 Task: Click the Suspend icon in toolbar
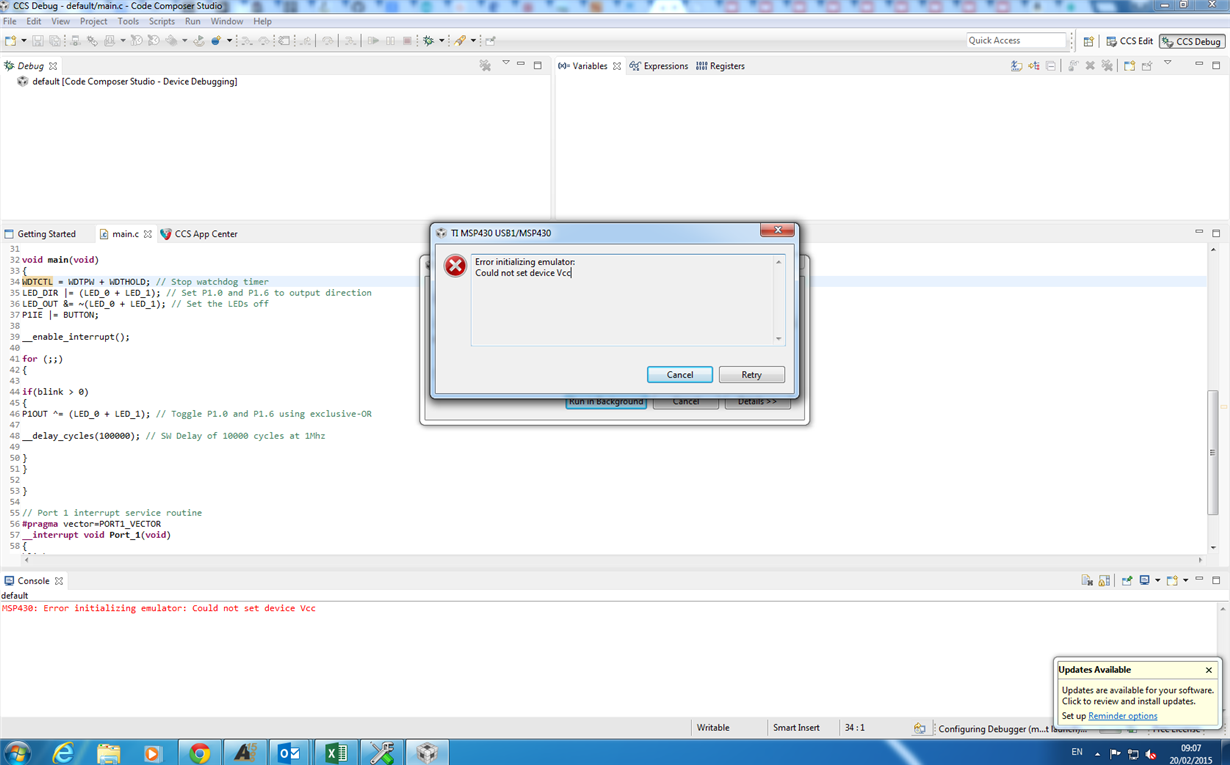point(390,41)
